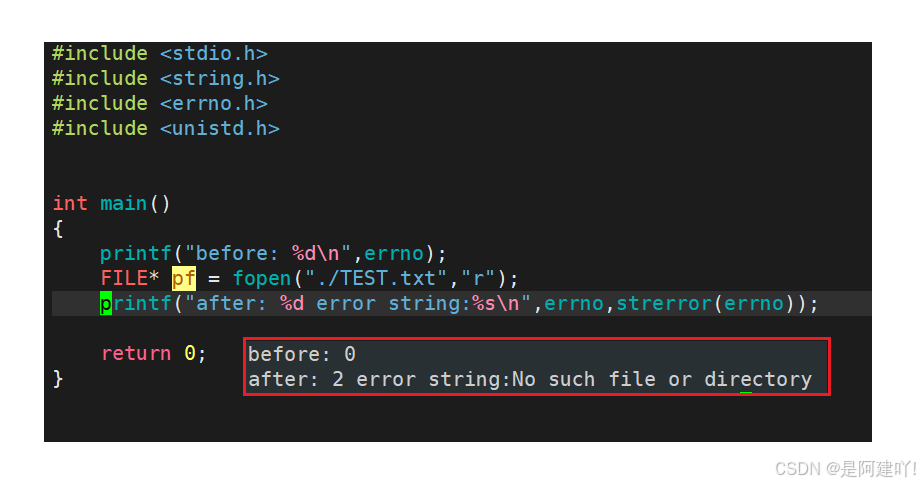Click the stdio.h include line
The image size is (920, 484).
click(x=159, y=54)
